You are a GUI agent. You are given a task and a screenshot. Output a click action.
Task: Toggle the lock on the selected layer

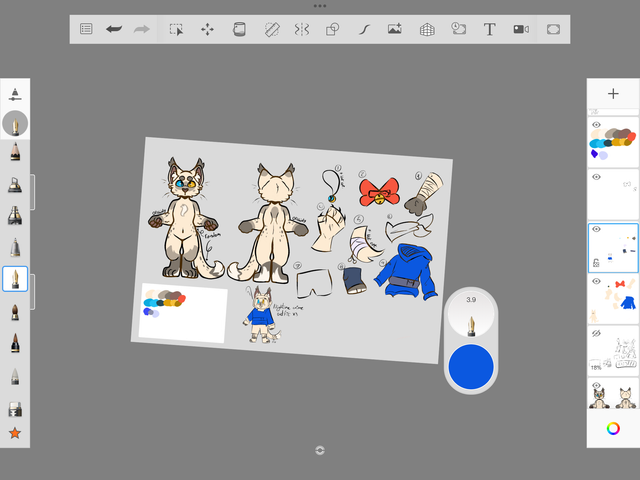tap(596, 263)
